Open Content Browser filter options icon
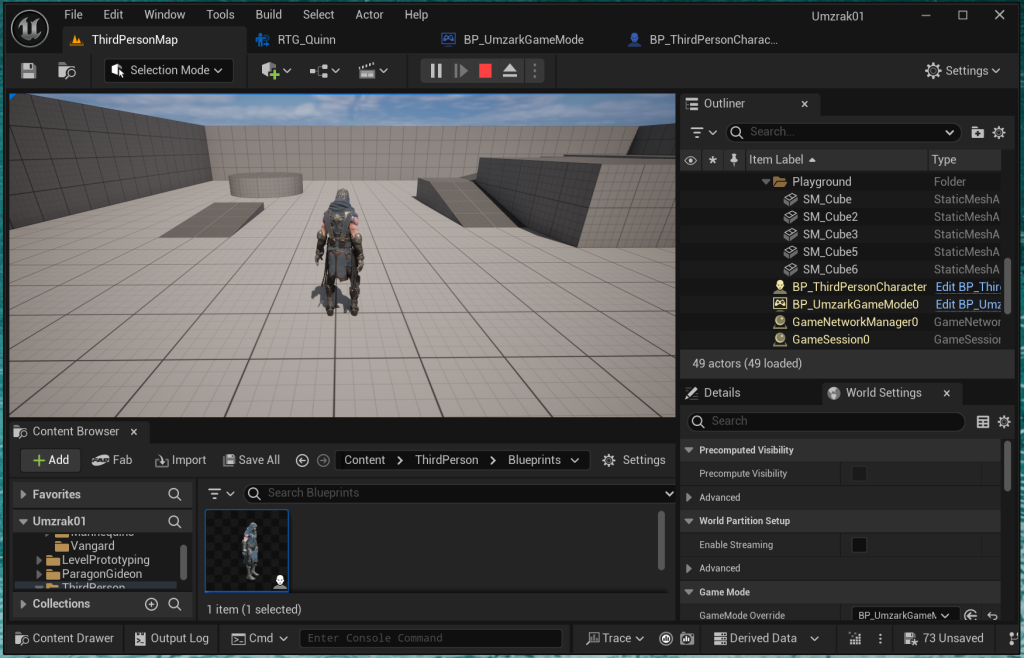The width and height of the screenshot is (1024, 658). click(221, 494)
